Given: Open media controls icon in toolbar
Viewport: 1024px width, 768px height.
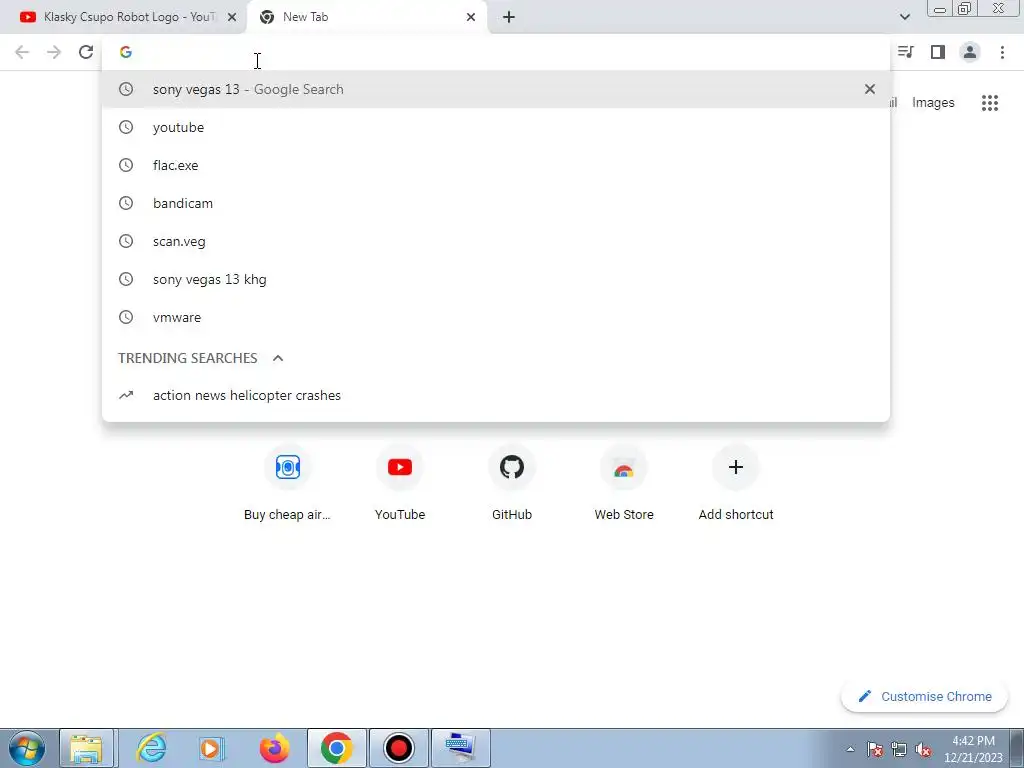Looking at the screenshot, I should coord(906,52).
